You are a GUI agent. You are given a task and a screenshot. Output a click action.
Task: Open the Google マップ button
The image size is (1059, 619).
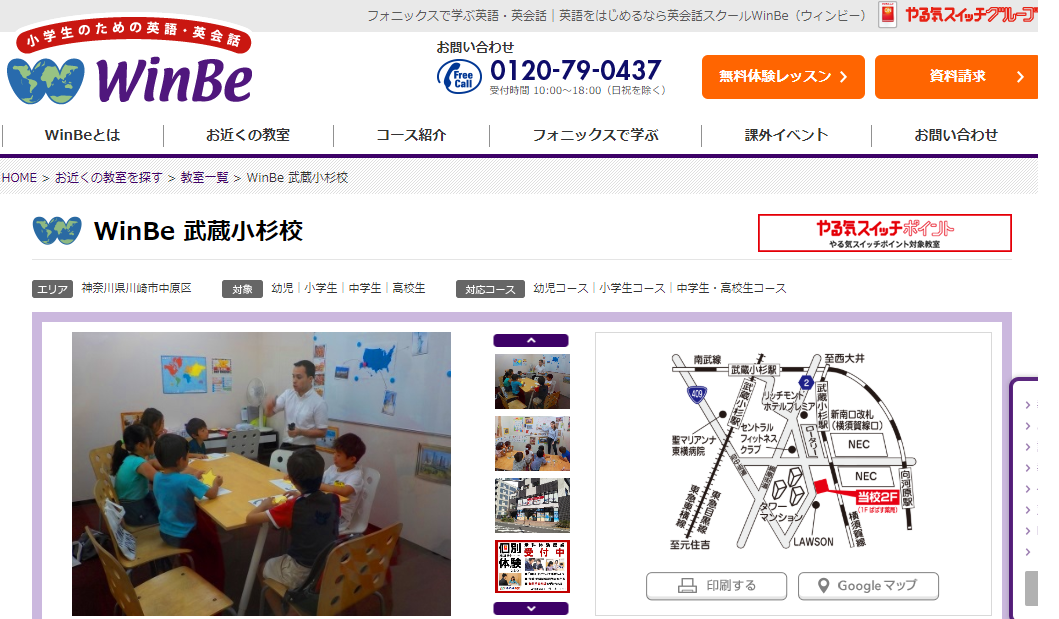pos(869,586)
